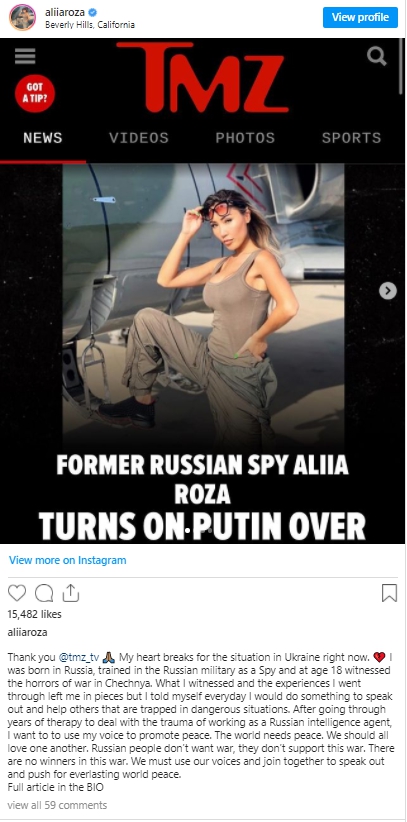The width and height of the screenshot is (407, 822).
Task: Click the View profile button
Action: point(360,17)
